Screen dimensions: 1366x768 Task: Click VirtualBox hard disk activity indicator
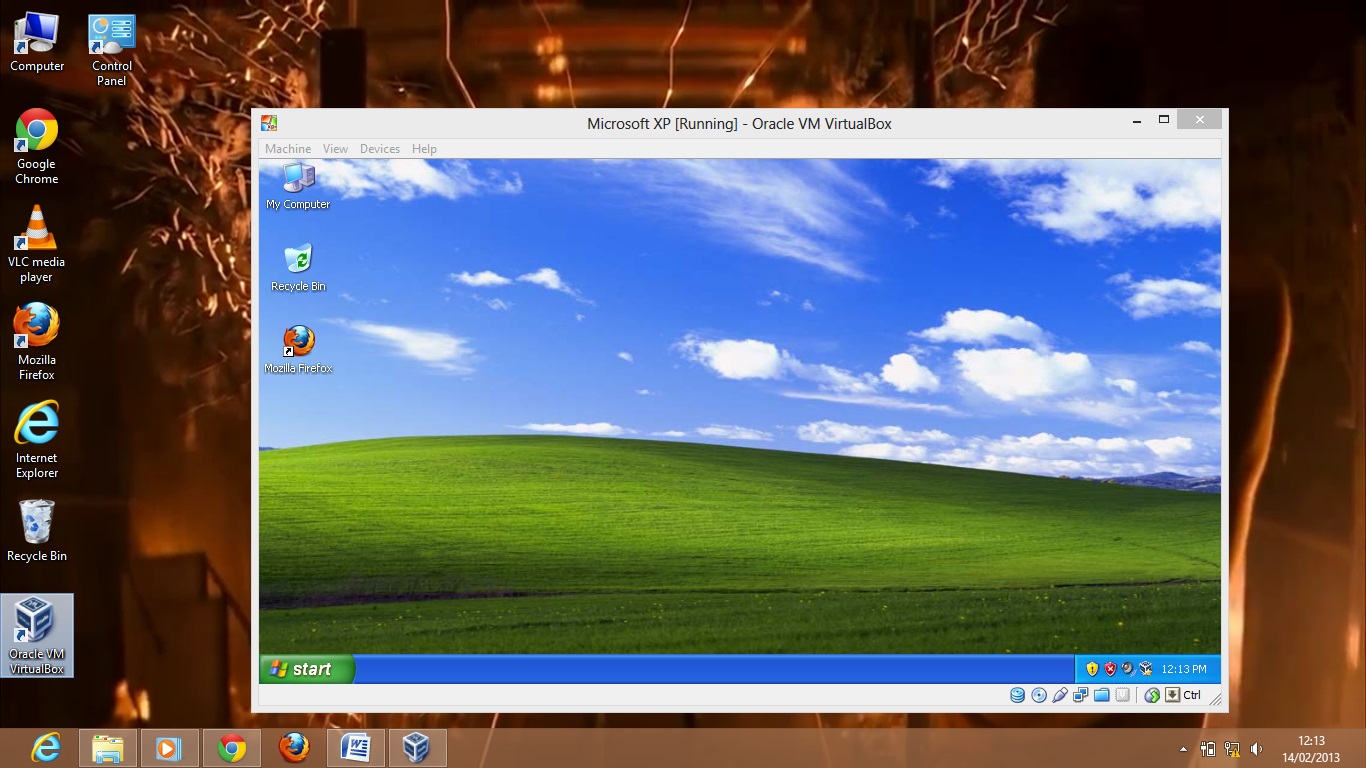point(1018,695)
